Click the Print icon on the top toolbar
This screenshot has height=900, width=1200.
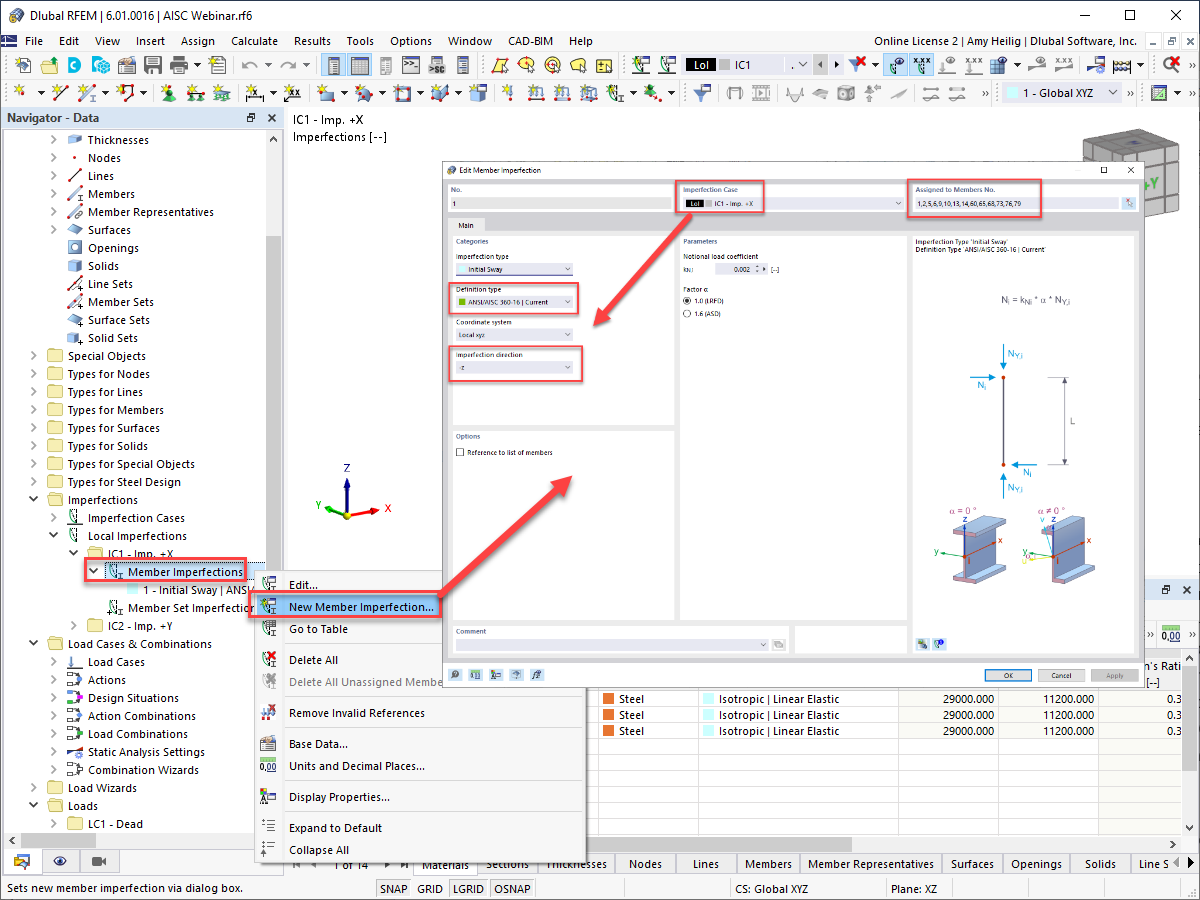[x=180, y=63]
